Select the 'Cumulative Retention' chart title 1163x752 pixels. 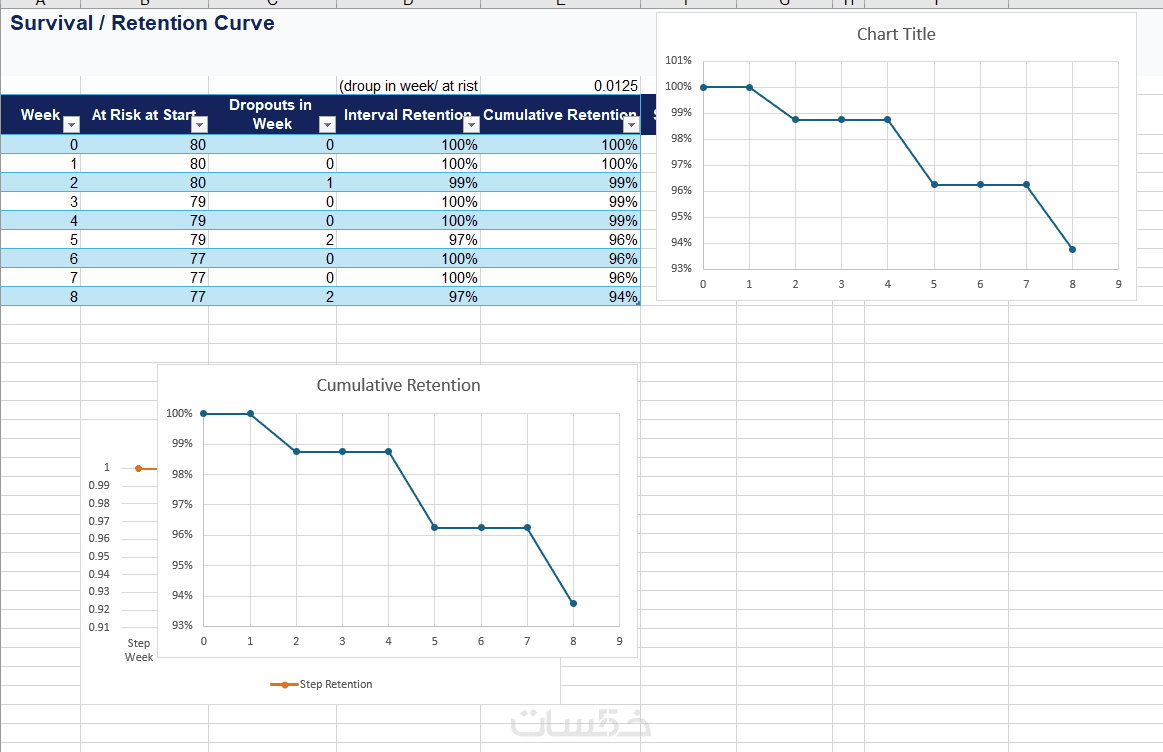[398, 385]
